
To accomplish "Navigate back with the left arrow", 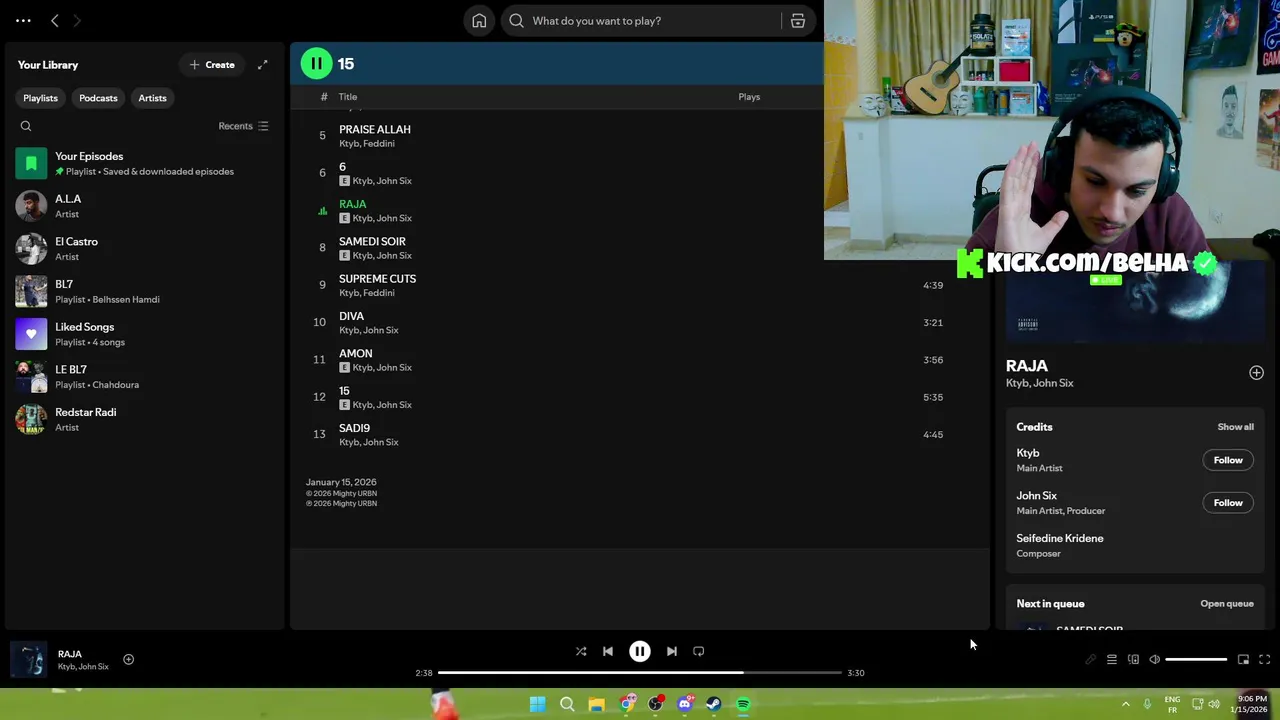I will (55, 20).
